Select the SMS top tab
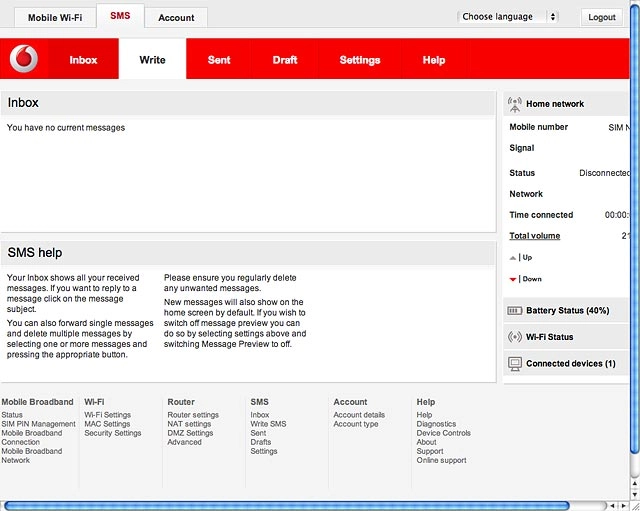Image resolution: width=640 pixels, height=511 pixels. click(x=120, y=16)
